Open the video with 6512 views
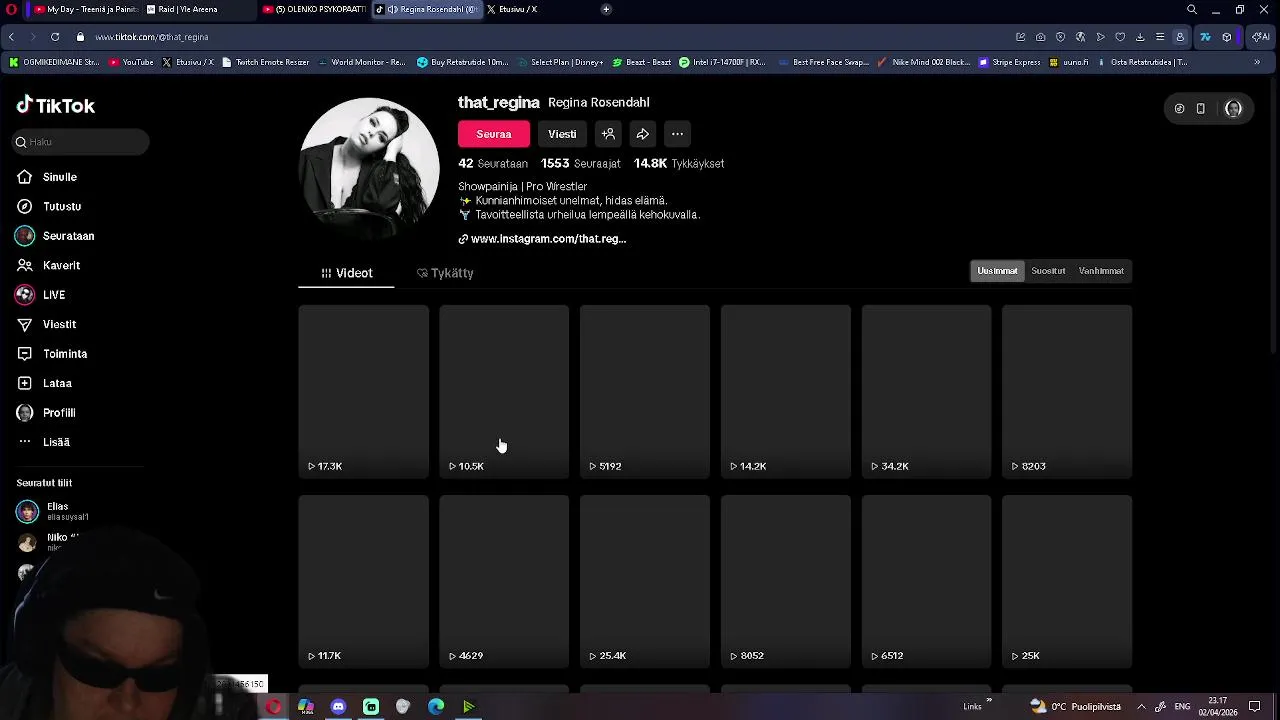The image size is (1280, 720). pos(927,582)
